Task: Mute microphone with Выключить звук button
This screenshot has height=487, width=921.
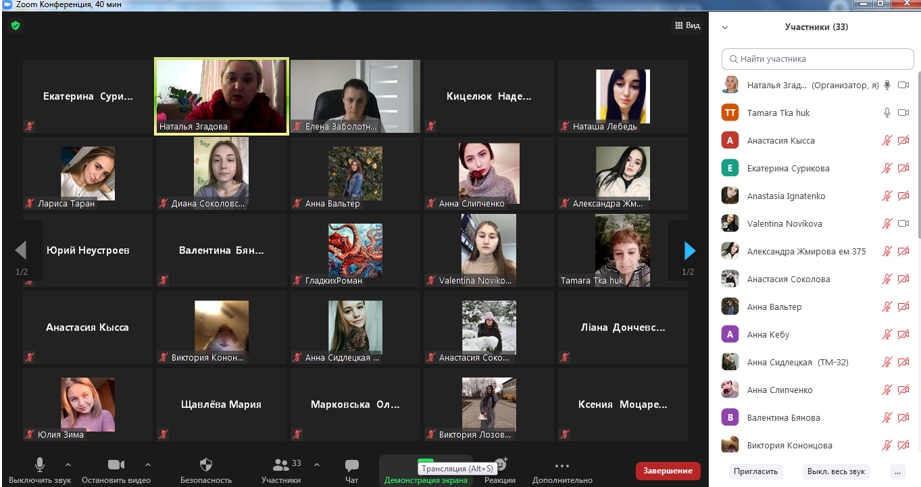Action: point(40,469)
